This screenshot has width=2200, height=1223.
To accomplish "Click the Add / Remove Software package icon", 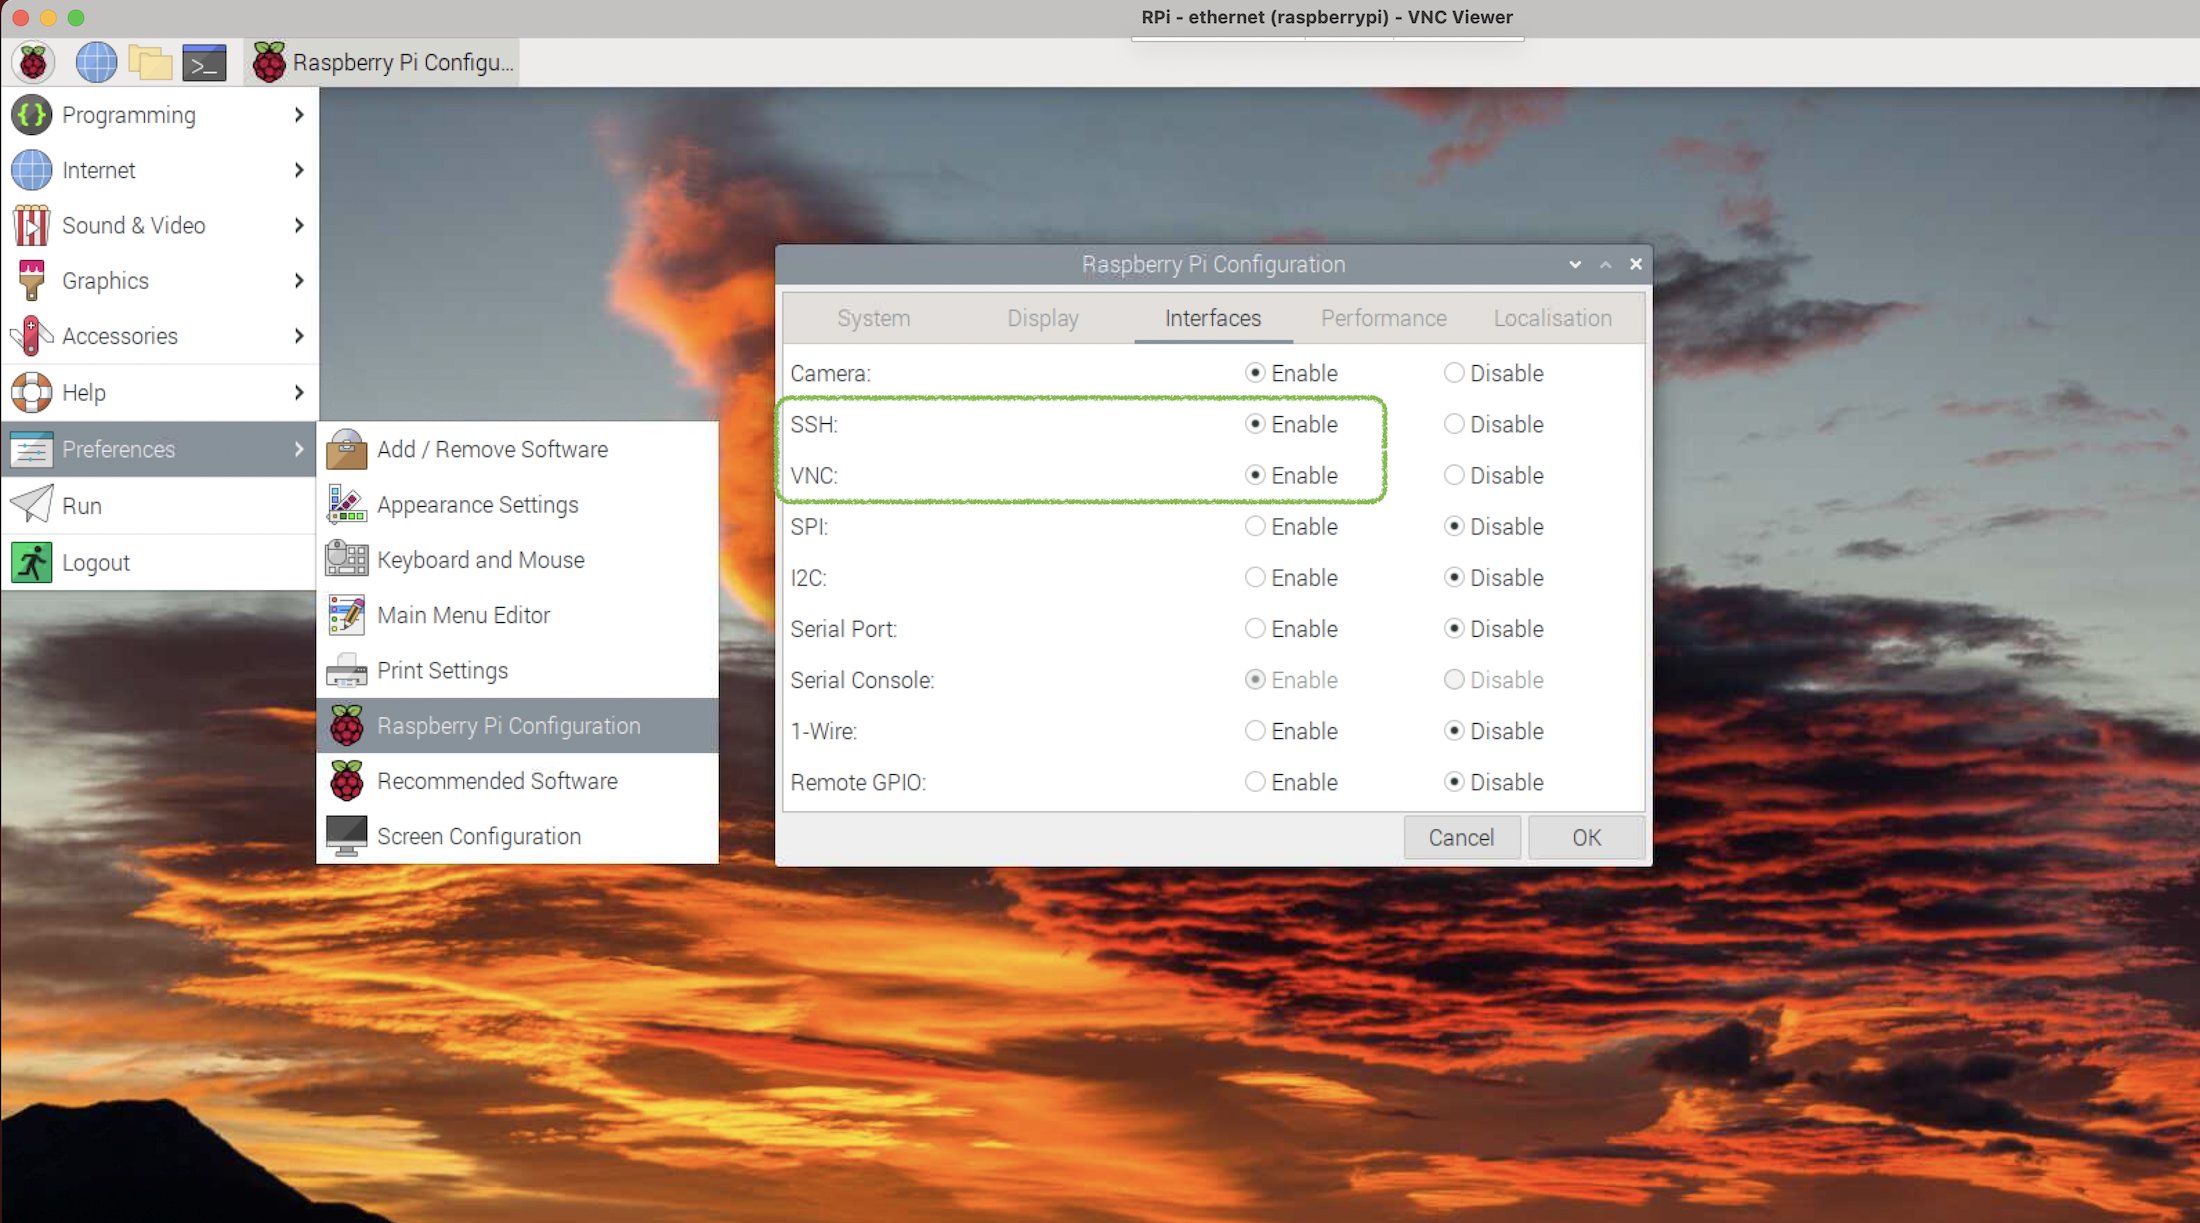I will click(346, 449).
